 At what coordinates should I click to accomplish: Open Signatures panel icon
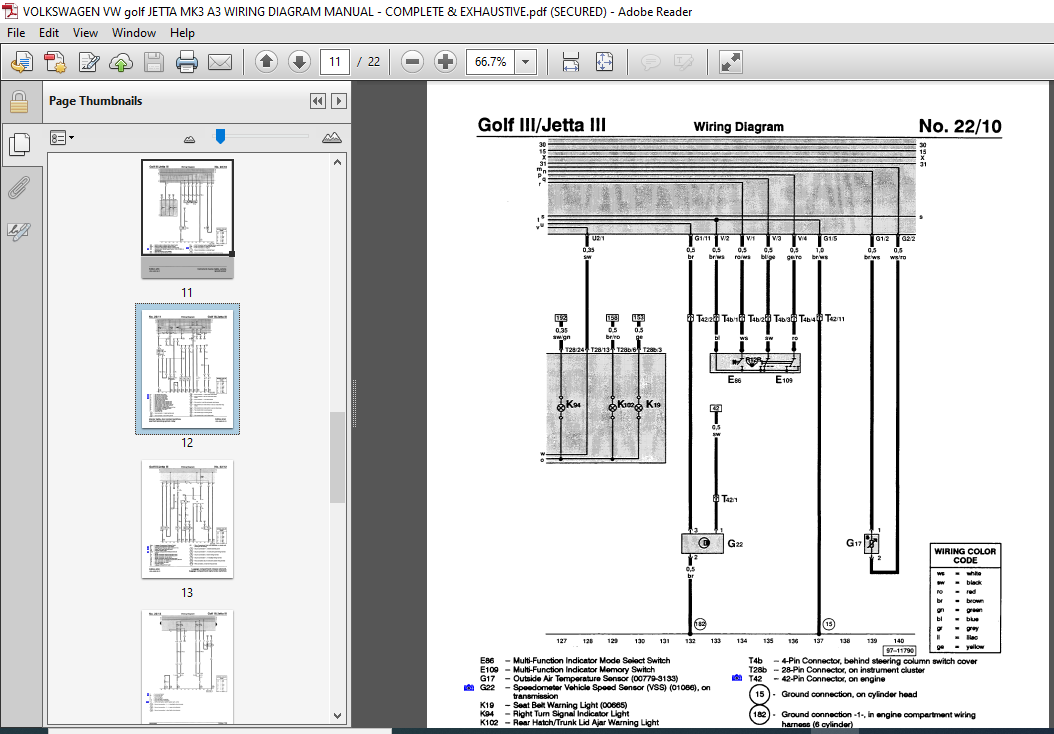19,231
